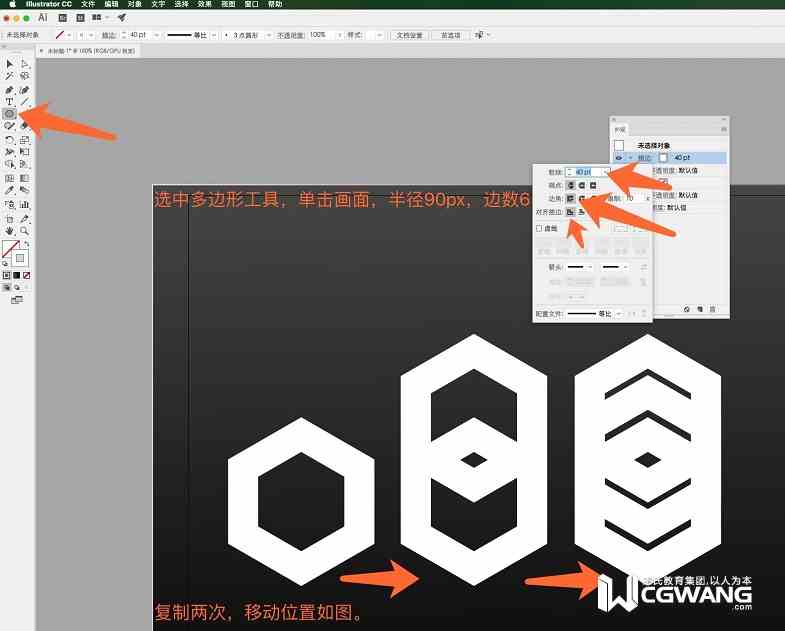Select the Magic Wand tool
This screenshot has width=785, height=631.
[x=9, y=76]
